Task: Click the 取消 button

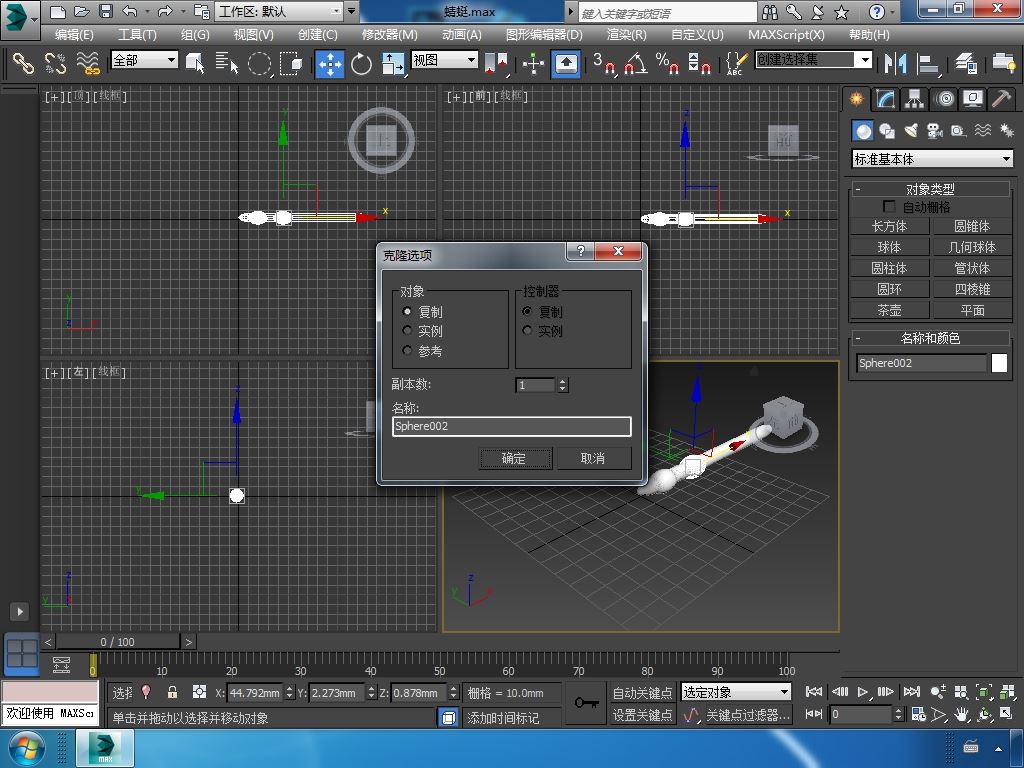Action: coord(593,458)
